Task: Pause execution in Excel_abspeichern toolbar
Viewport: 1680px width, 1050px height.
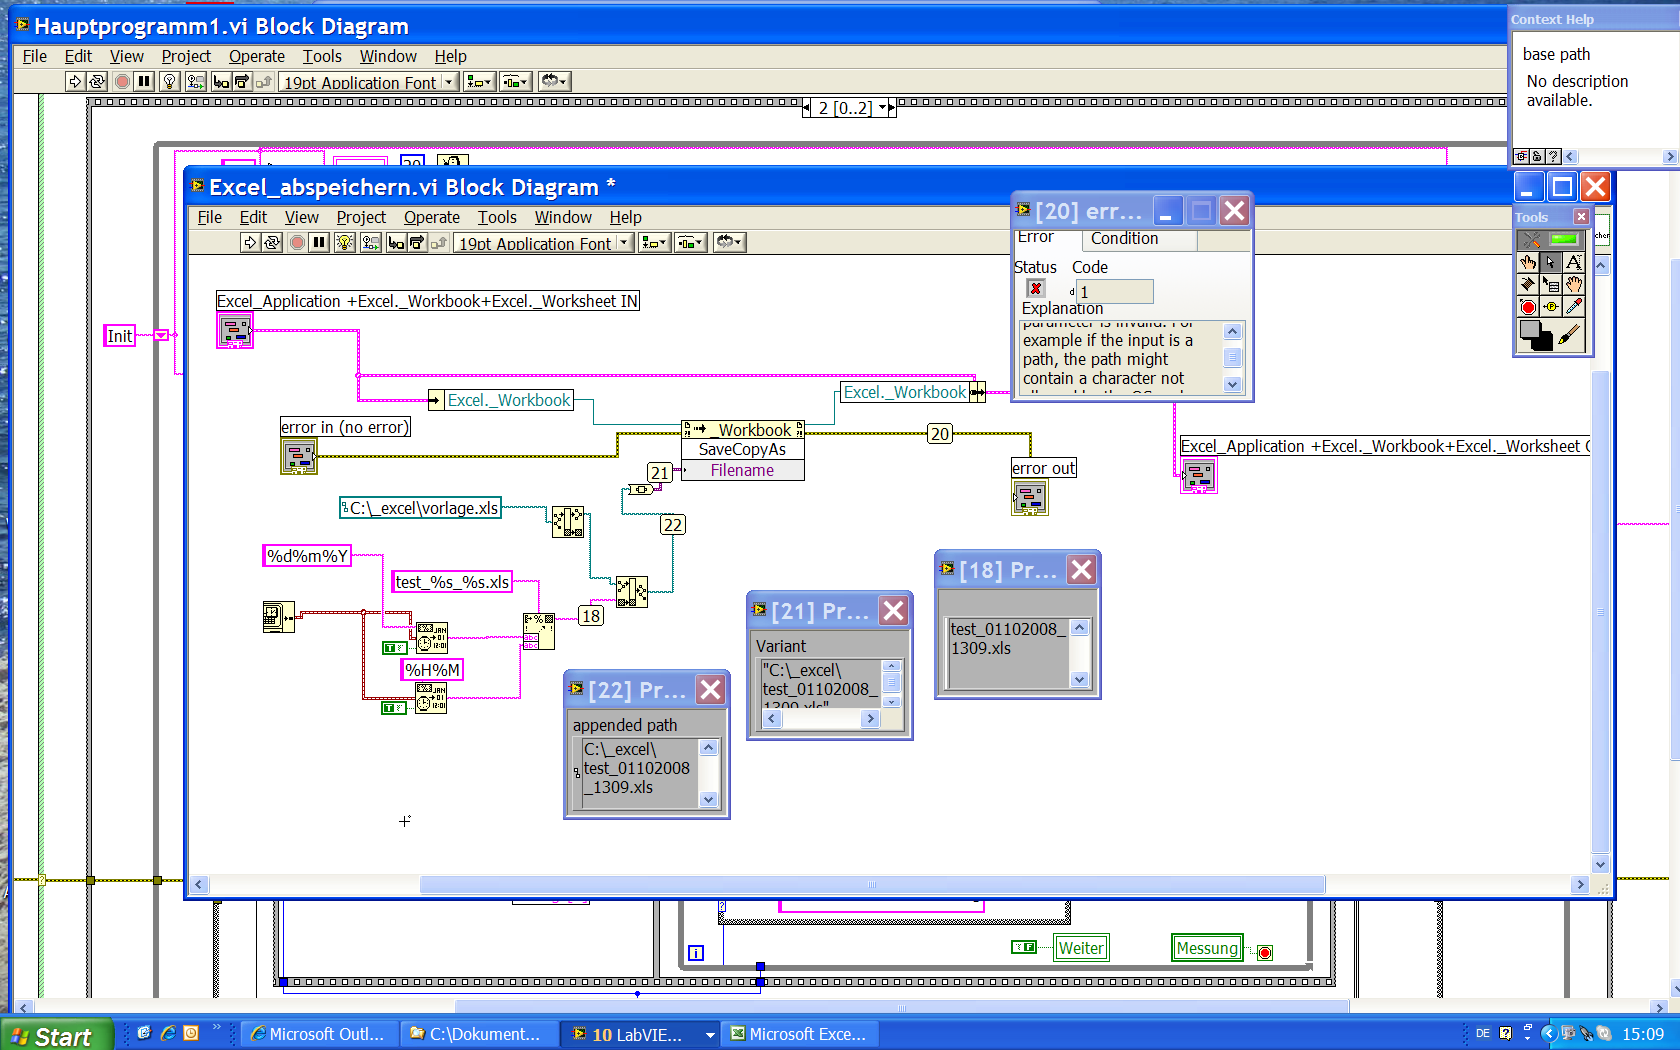Action: click(x=319, y=242)
